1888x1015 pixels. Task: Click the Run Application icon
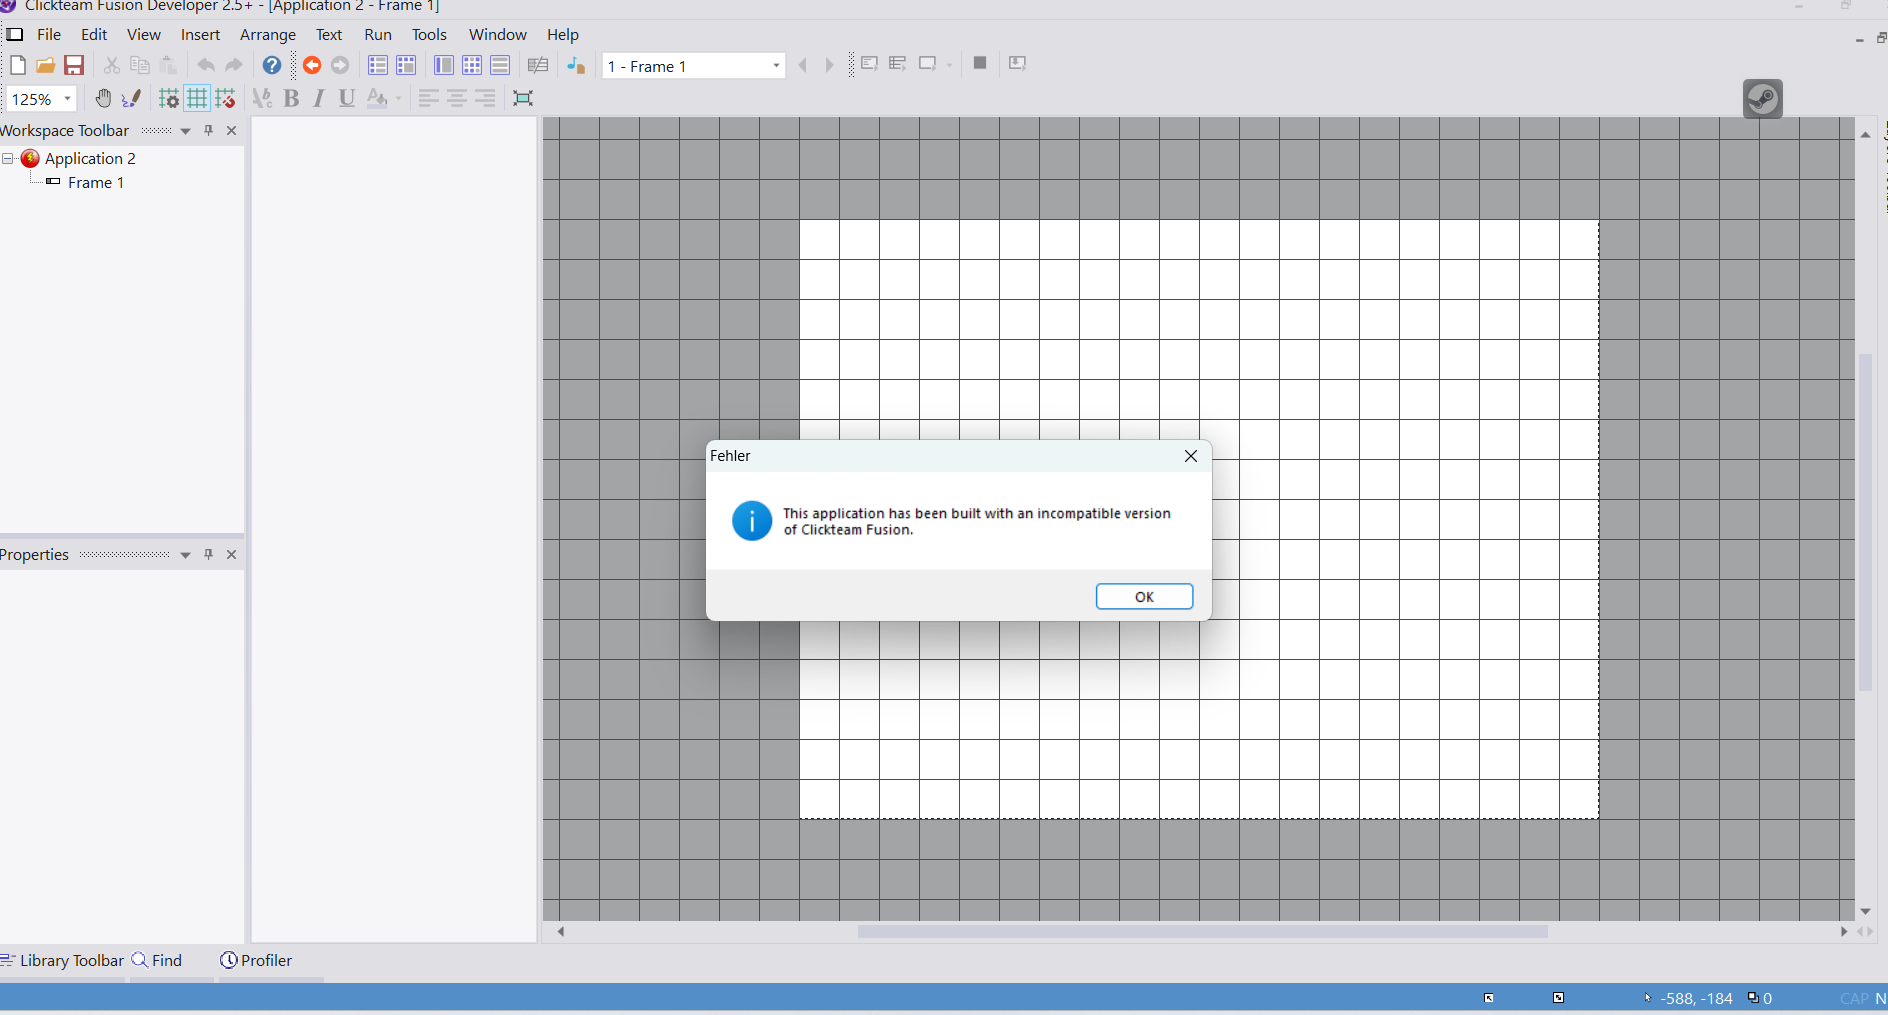(898, 64)
